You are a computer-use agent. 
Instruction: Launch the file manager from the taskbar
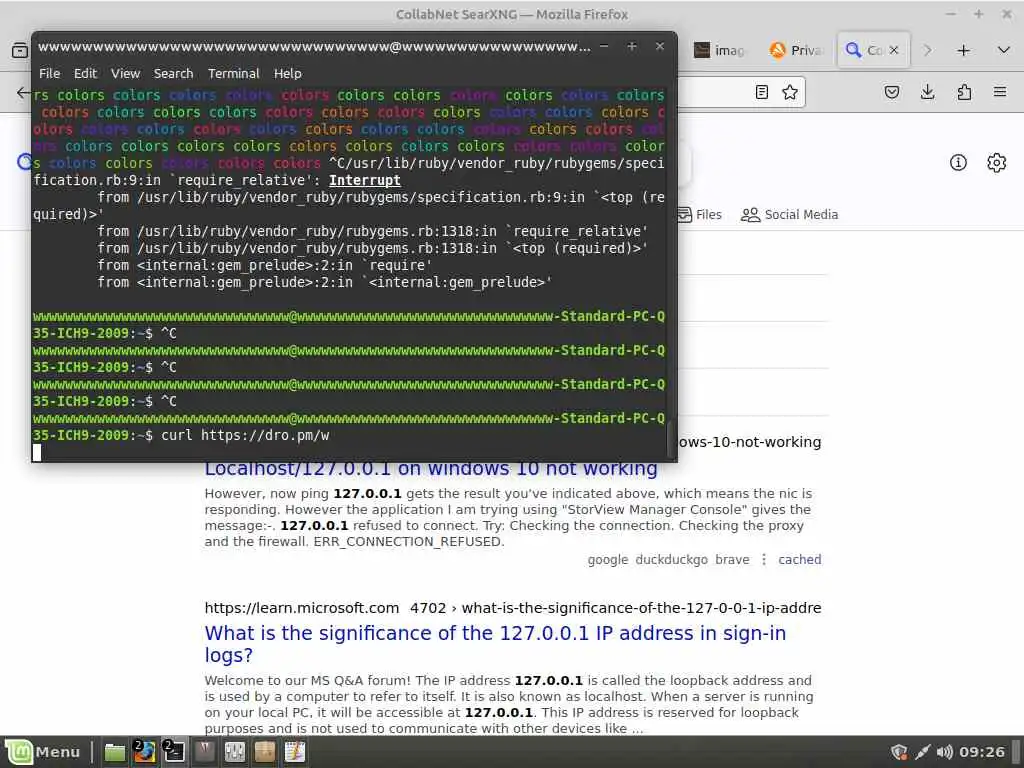coord(115,752)
